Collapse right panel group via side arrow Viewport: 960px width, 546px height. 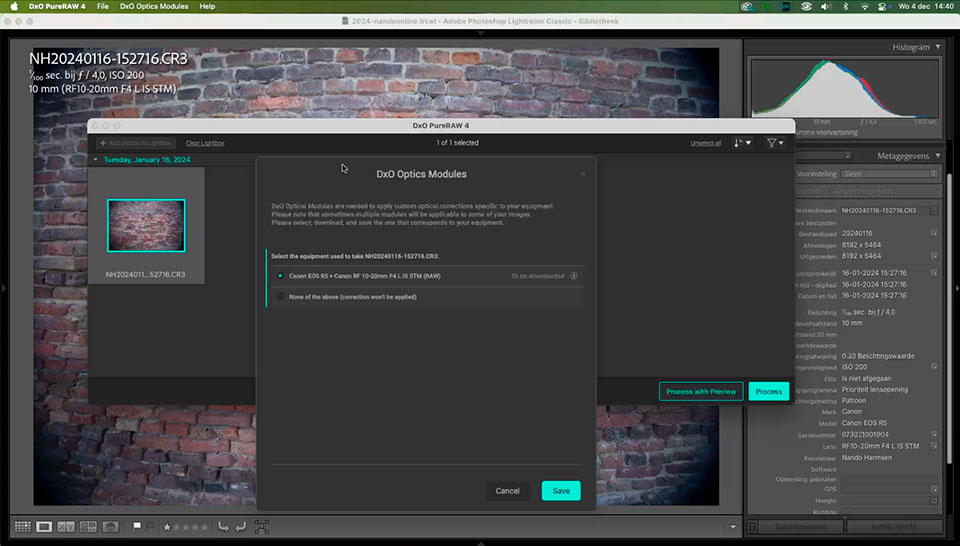click(x=956, y=288)
